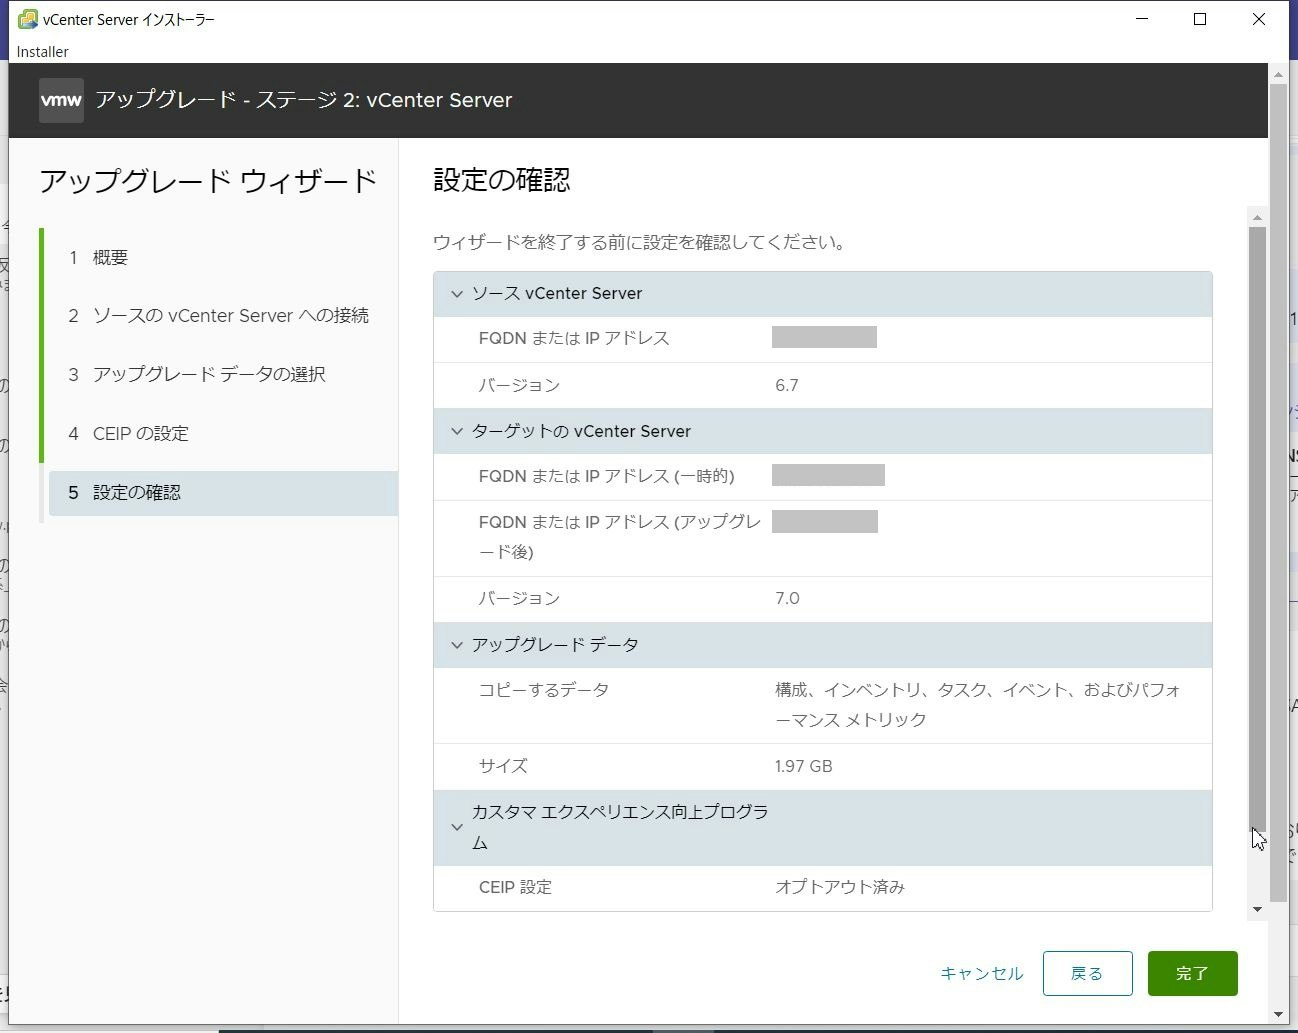The height and width of the screenshot is (1033, 1298).
Task: Click the vmw logo in header
Action: click(61, 100)
